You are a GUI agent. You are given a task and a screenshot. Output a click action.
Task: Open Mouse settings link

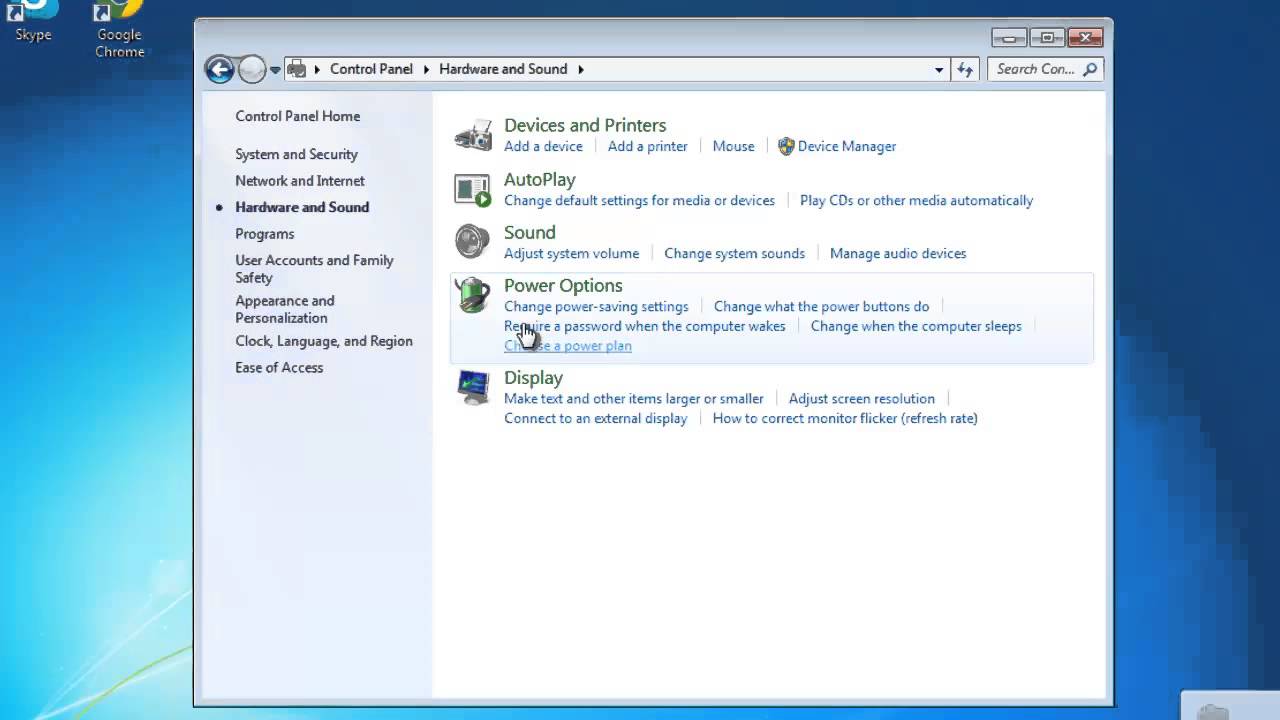point(734,146)
